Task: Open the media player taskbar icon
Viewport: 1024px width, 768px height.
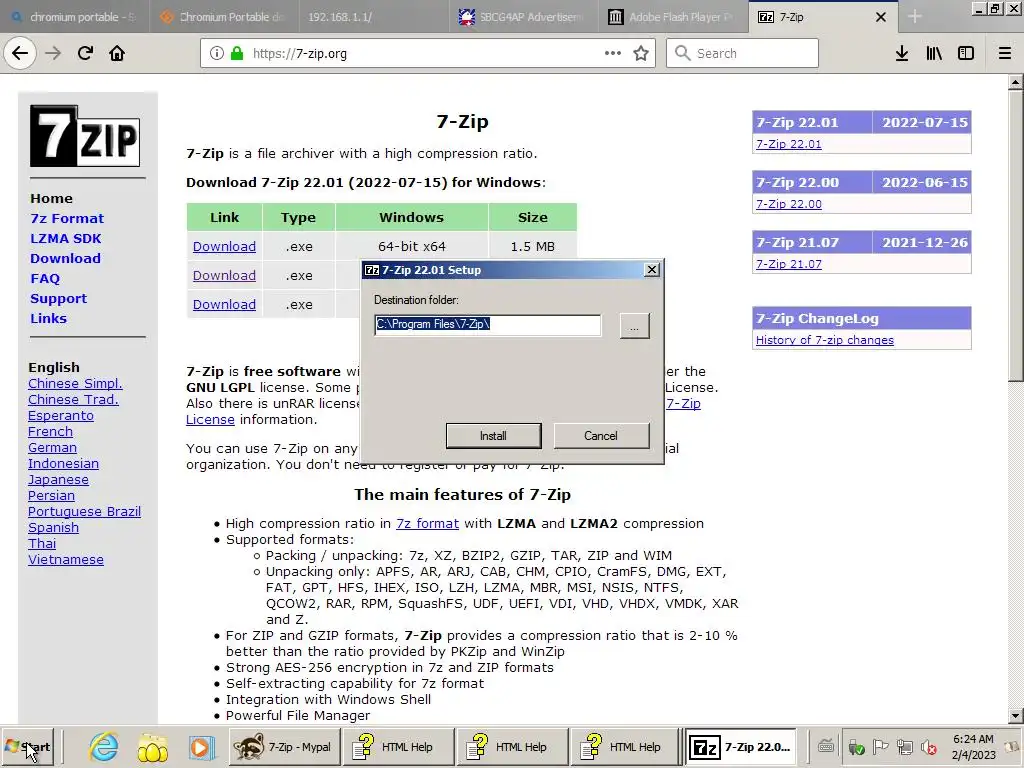Action: click(x=200, y=746)
